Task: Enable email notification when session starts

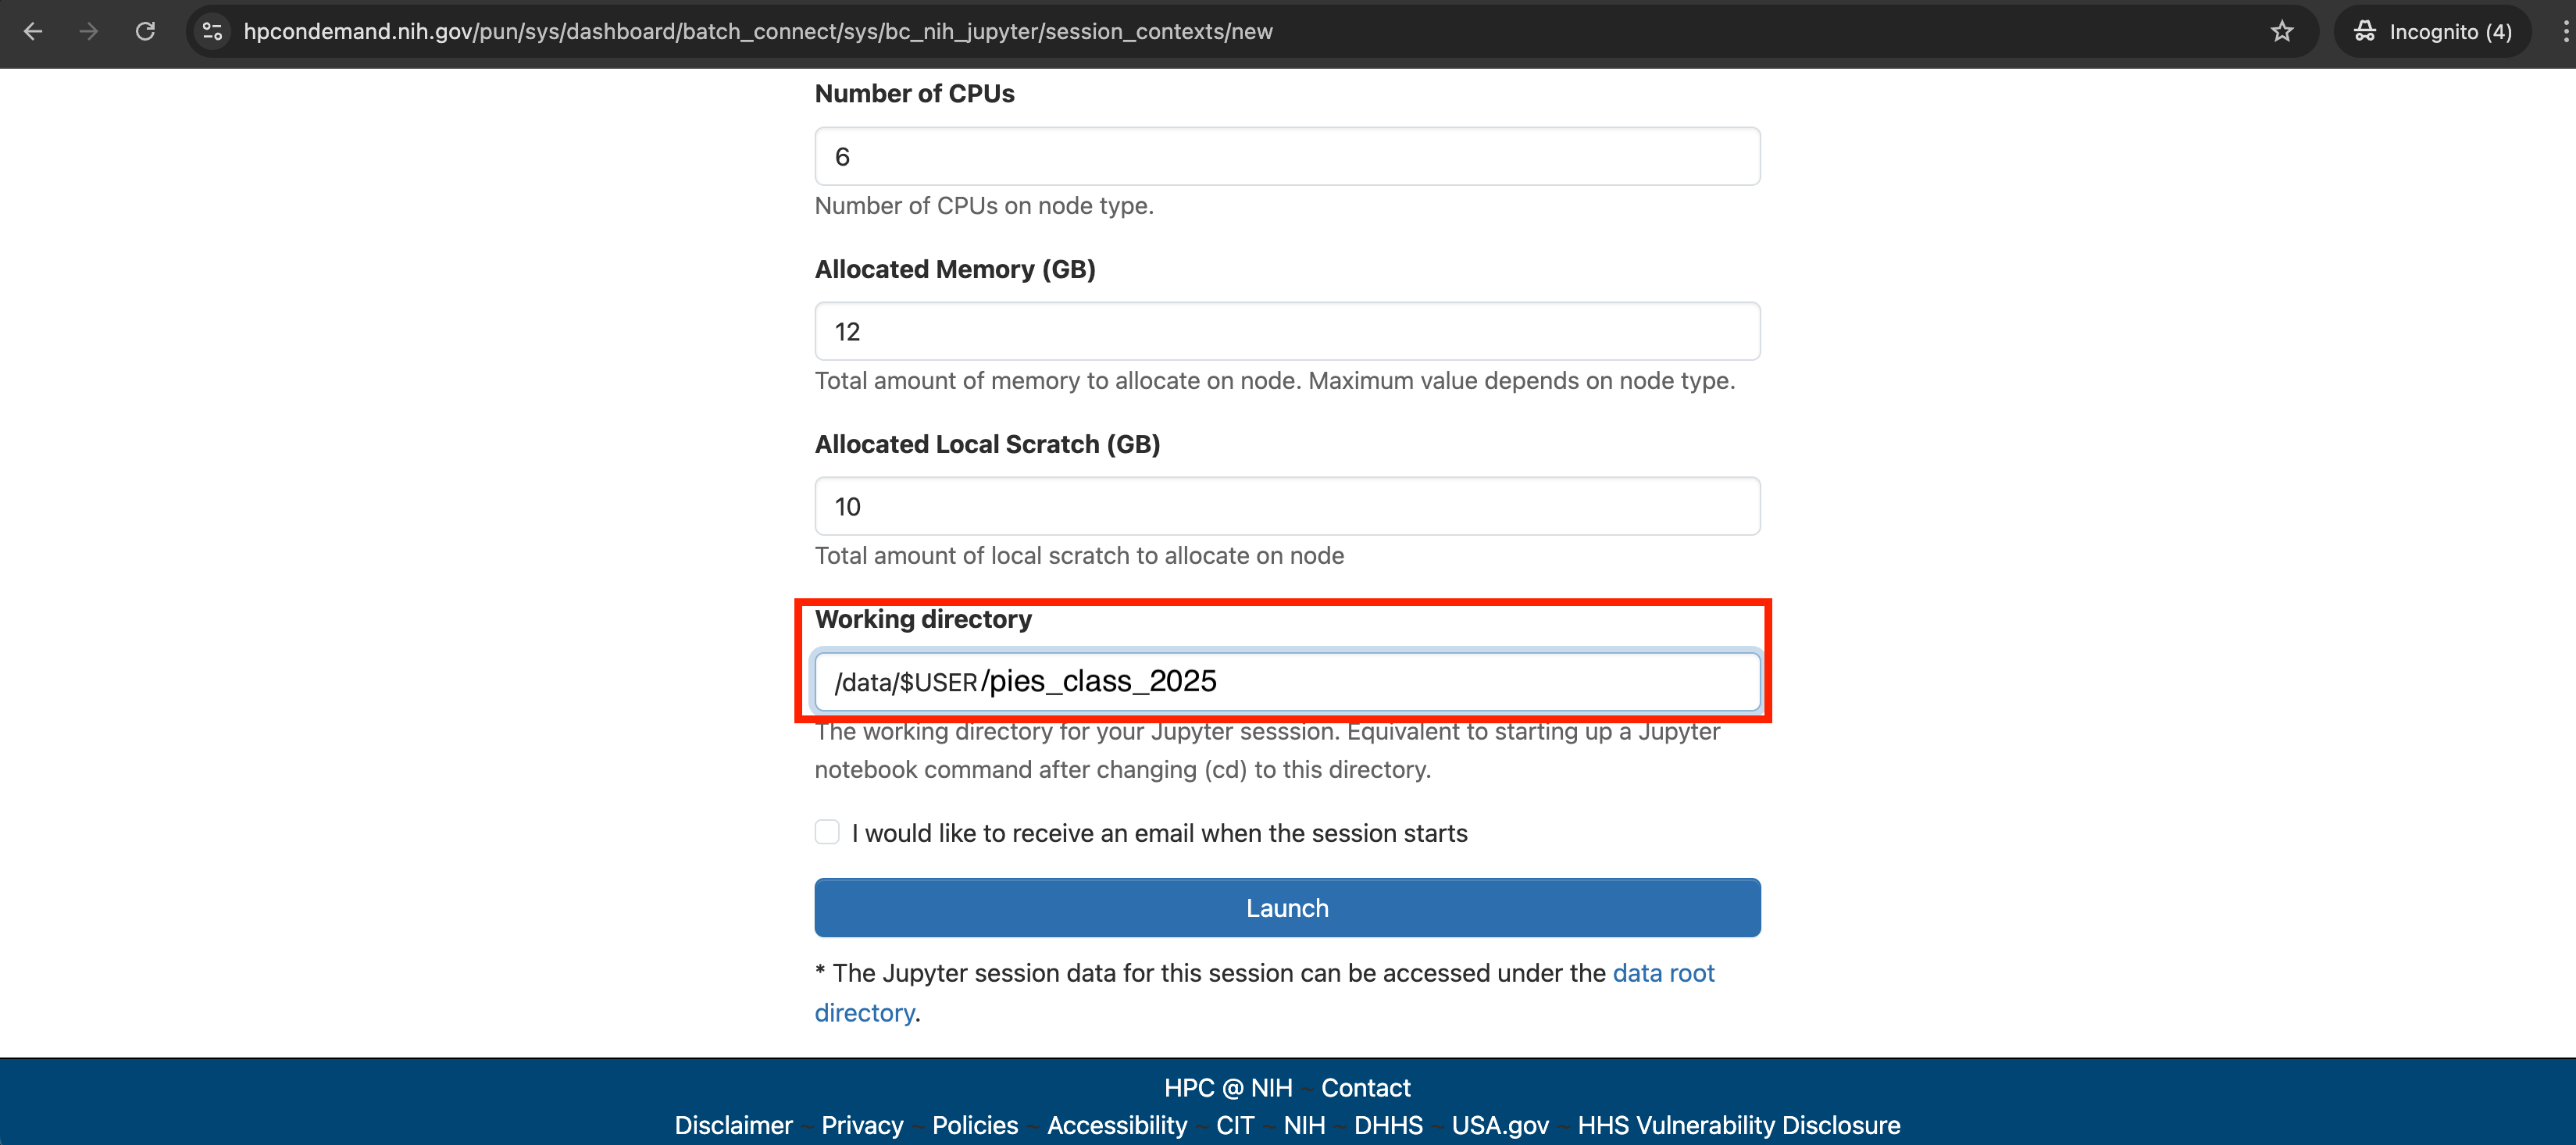Action: (x=827, y=832)
